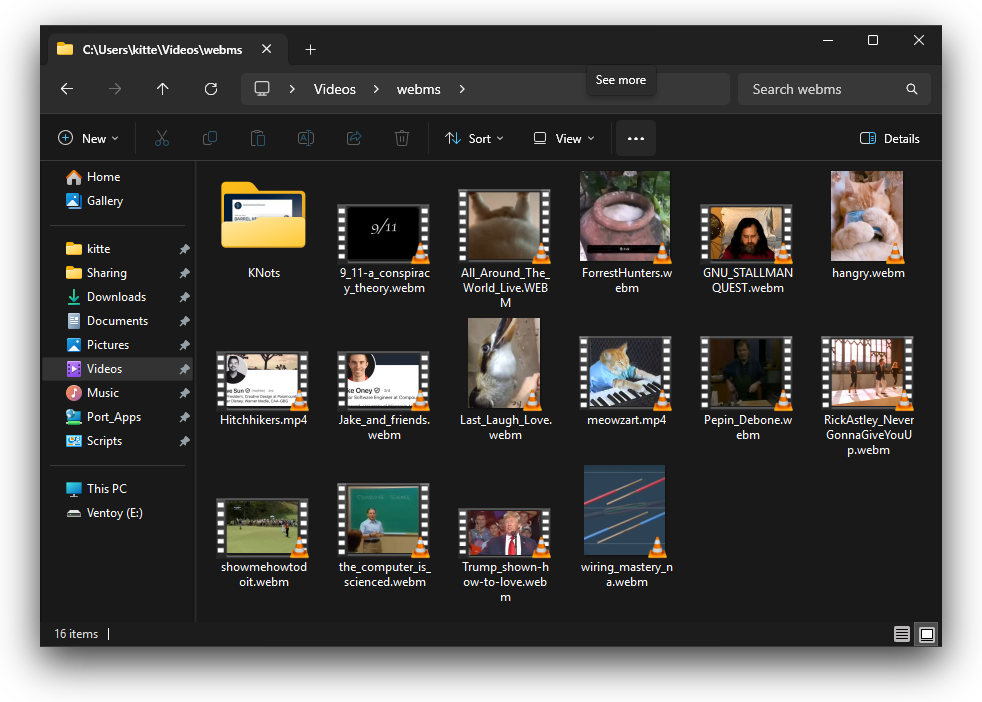This screenshot has width=982, height=702.
Task: Toggle the Details pane
Action: point(889,138)
